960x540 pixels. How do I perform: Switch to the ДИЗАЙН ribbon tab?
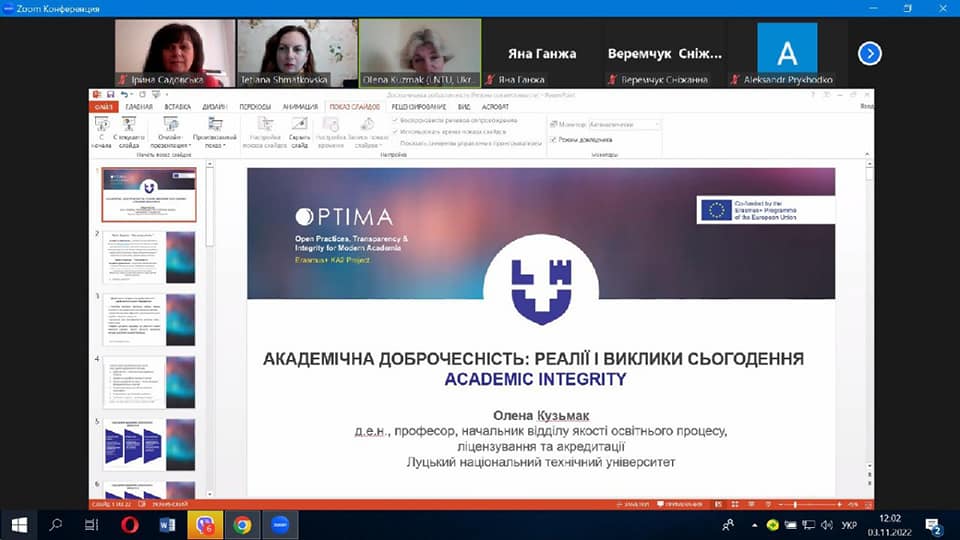(214, 107)
